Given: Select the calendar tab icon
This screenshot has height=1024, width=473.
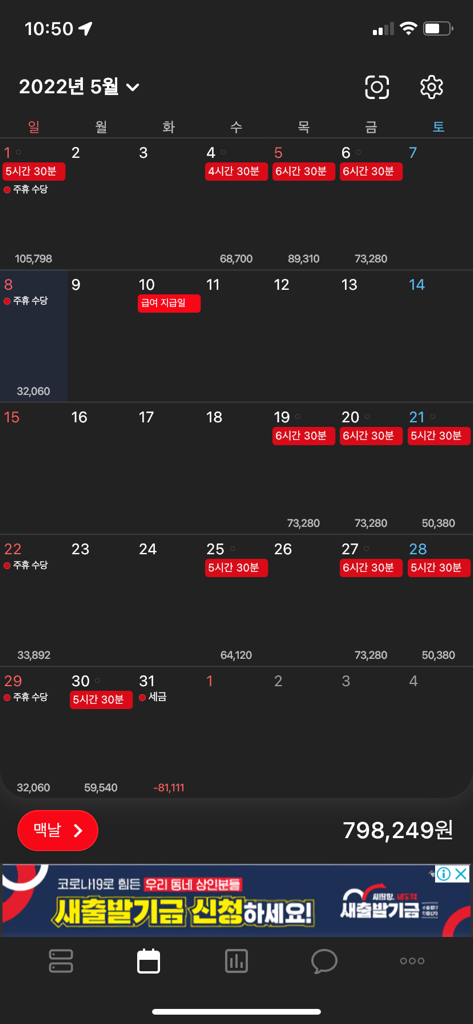Looking at the screenshot, I should coord(148,961).
